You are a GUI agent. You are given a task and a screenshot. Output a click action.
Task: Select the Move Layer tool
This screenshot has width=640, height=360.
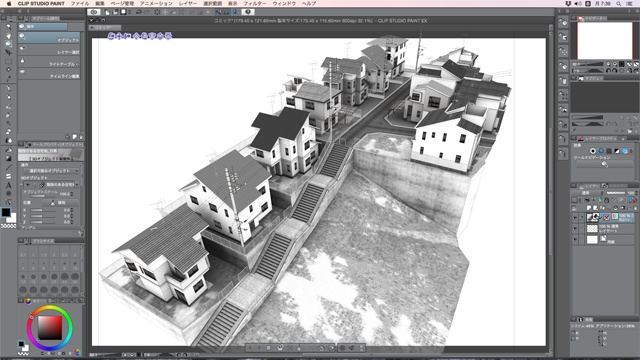pyautogui.click(x=8, y=53)
